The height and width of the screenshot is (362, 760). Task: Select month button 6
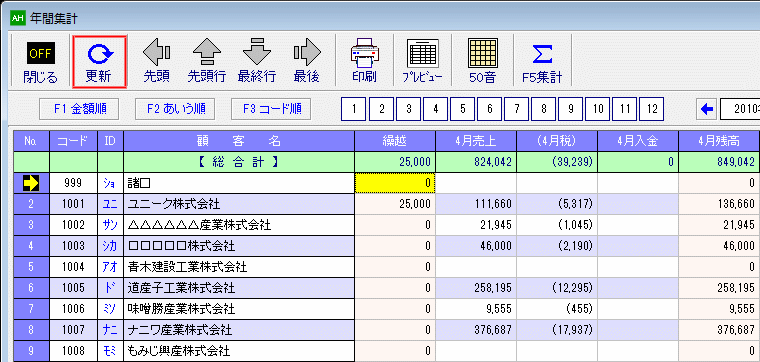point(489,109)
